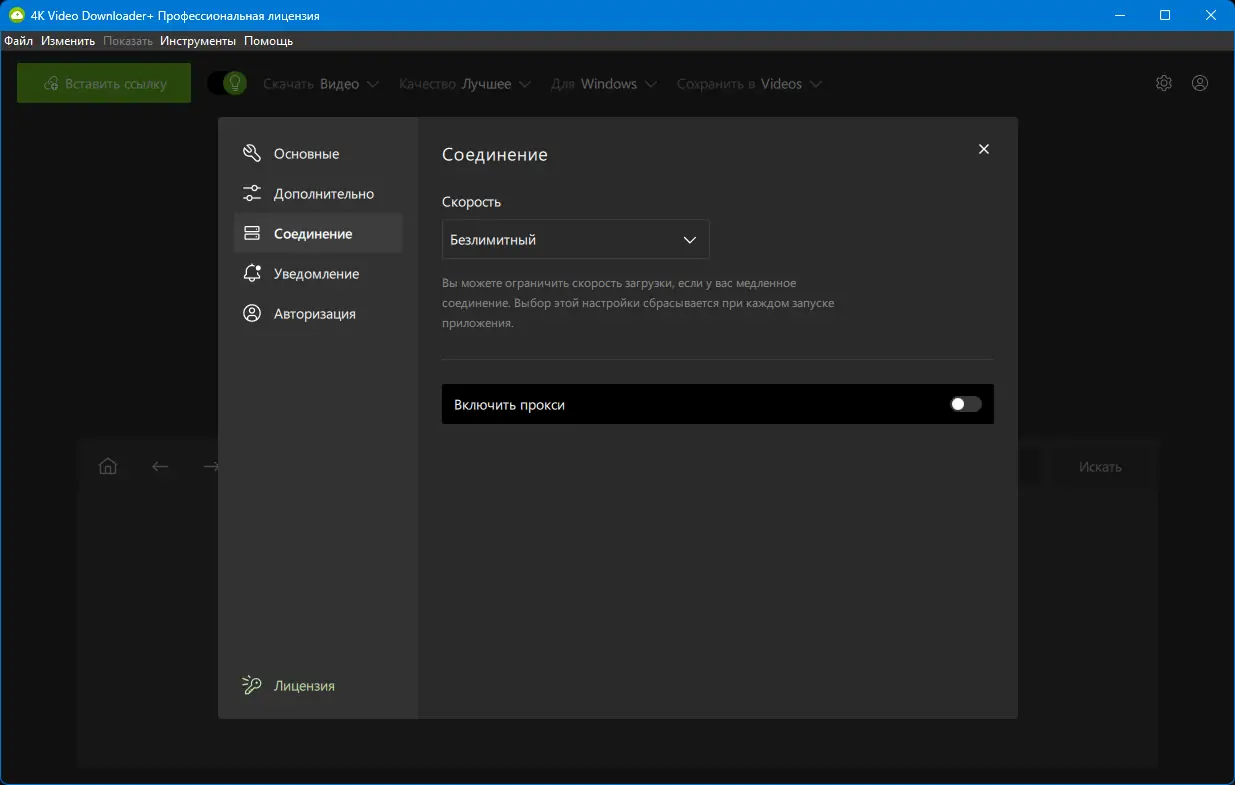1235x785 pixels.
Task: Click the server icon beside Соединение
Action: (x=252, y=234)
